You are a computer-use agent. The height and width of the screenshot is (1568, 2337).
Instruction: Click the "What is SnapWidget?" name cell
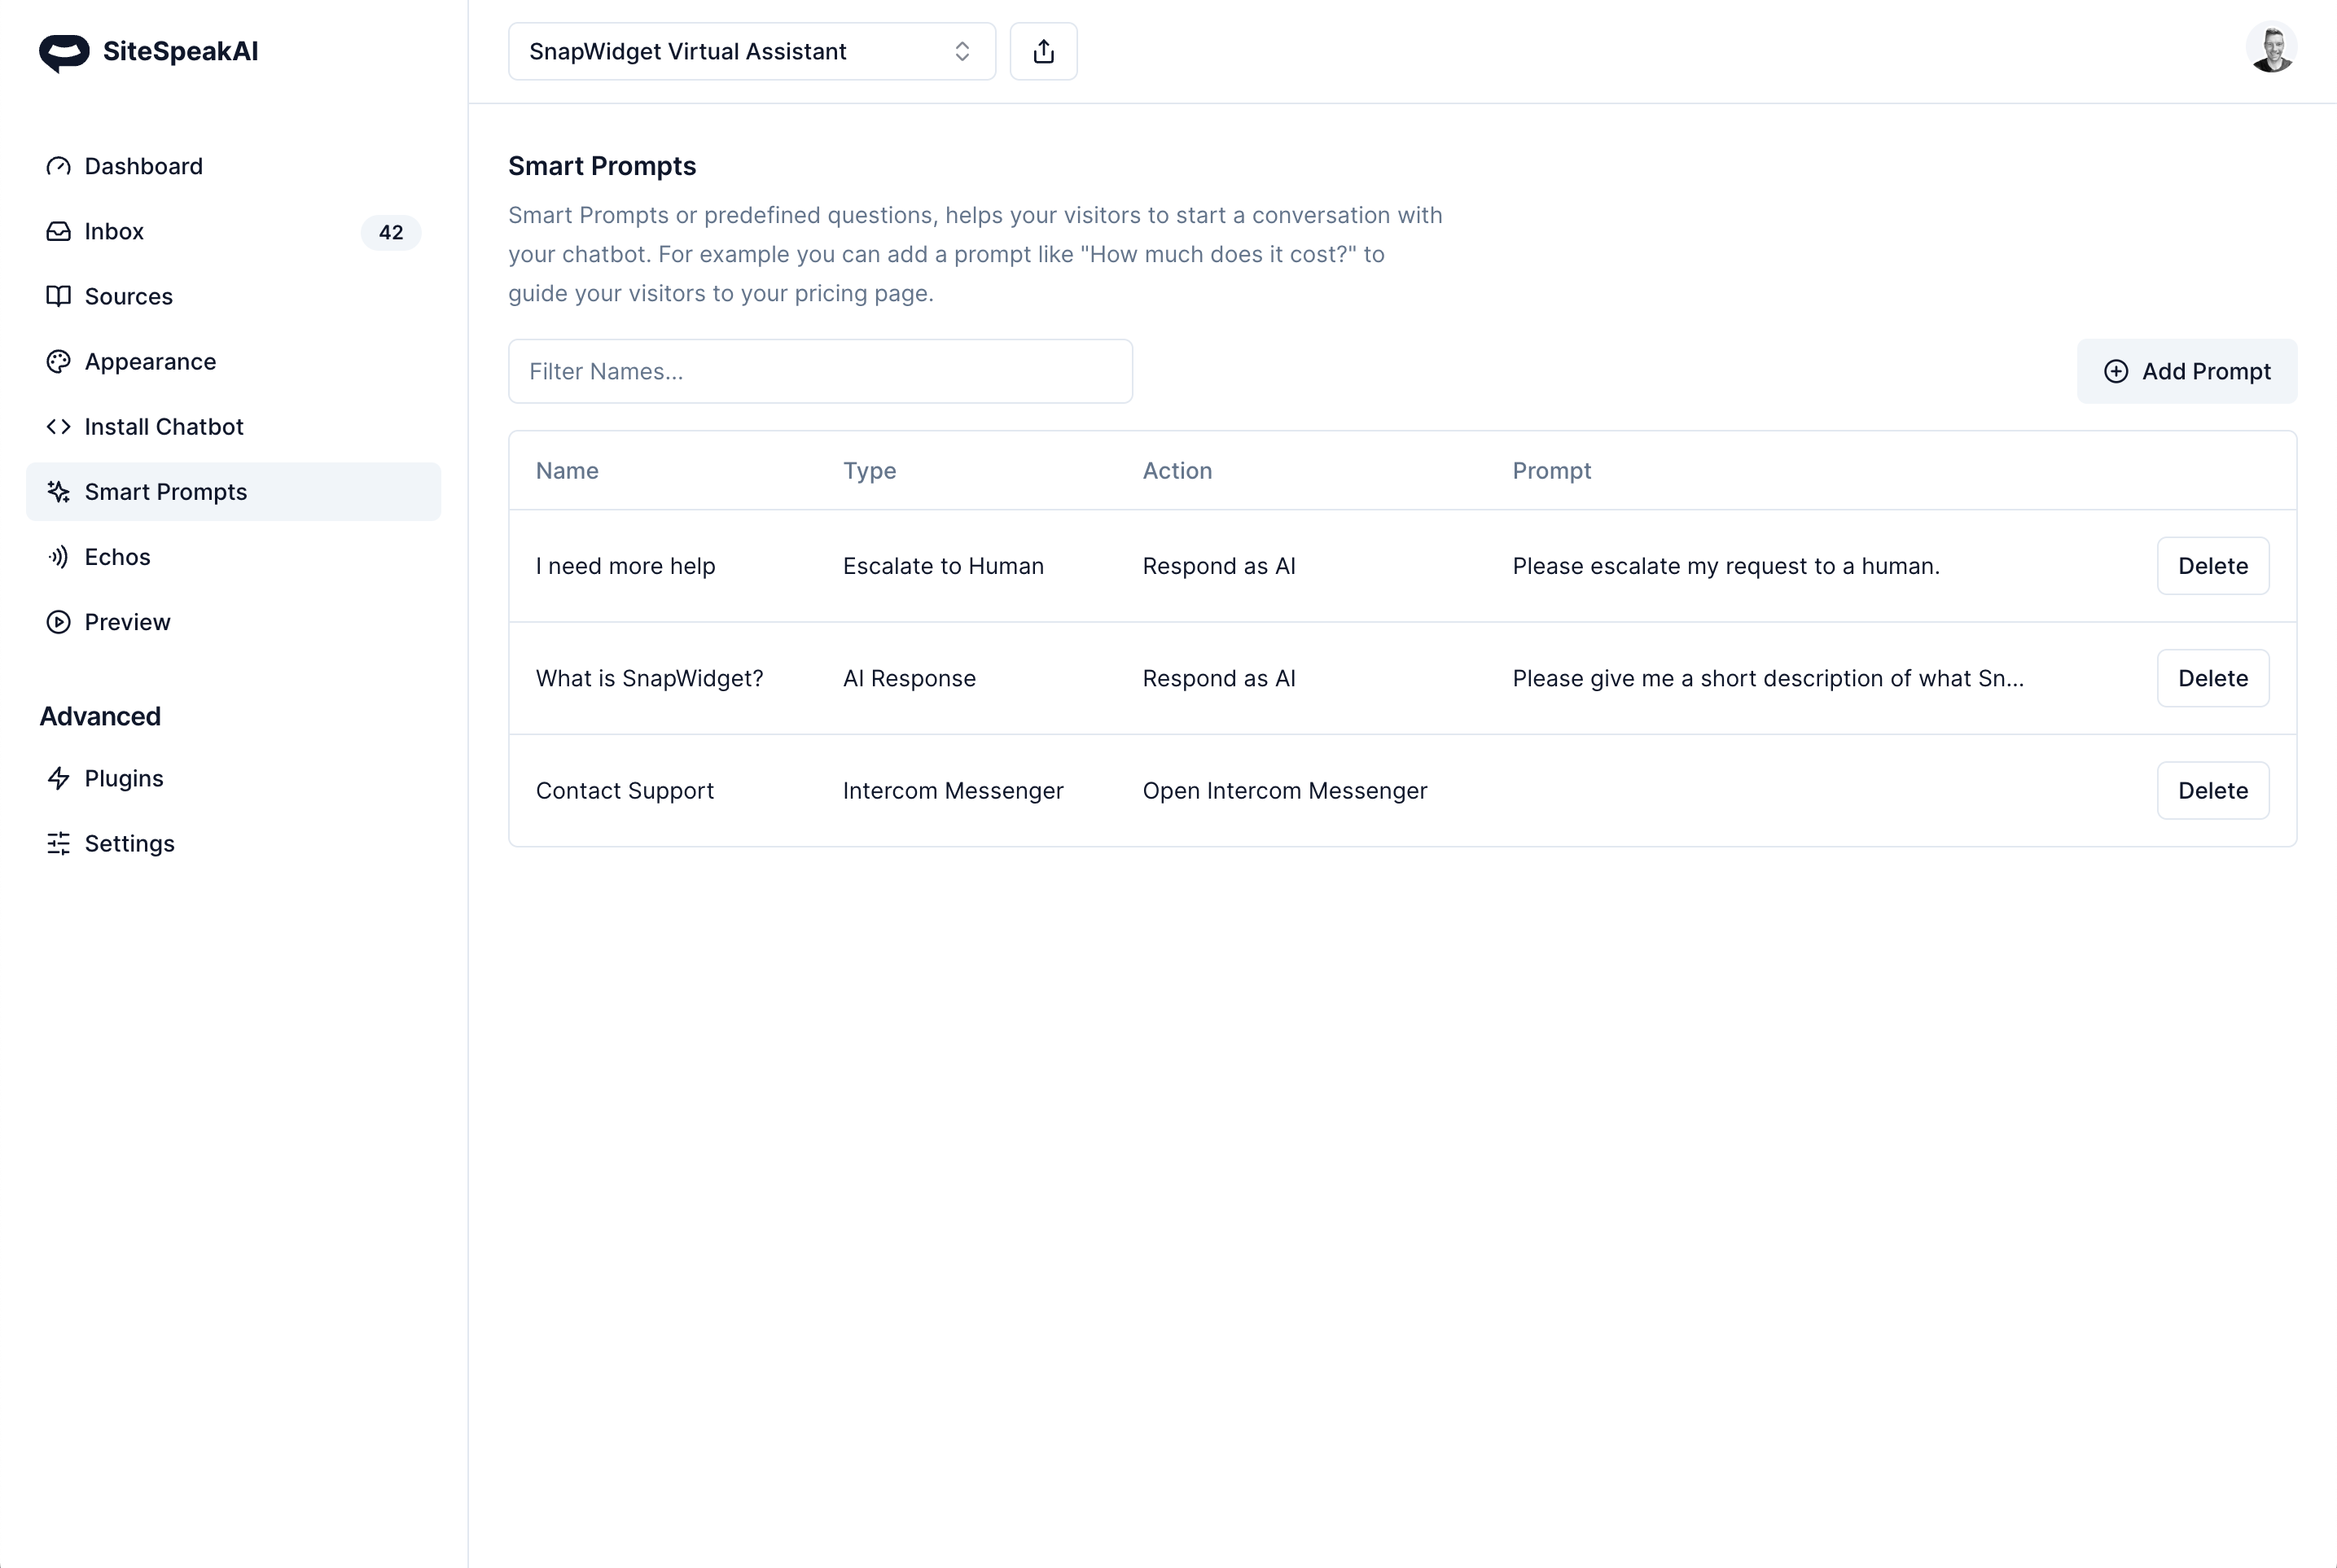[650, 678]
